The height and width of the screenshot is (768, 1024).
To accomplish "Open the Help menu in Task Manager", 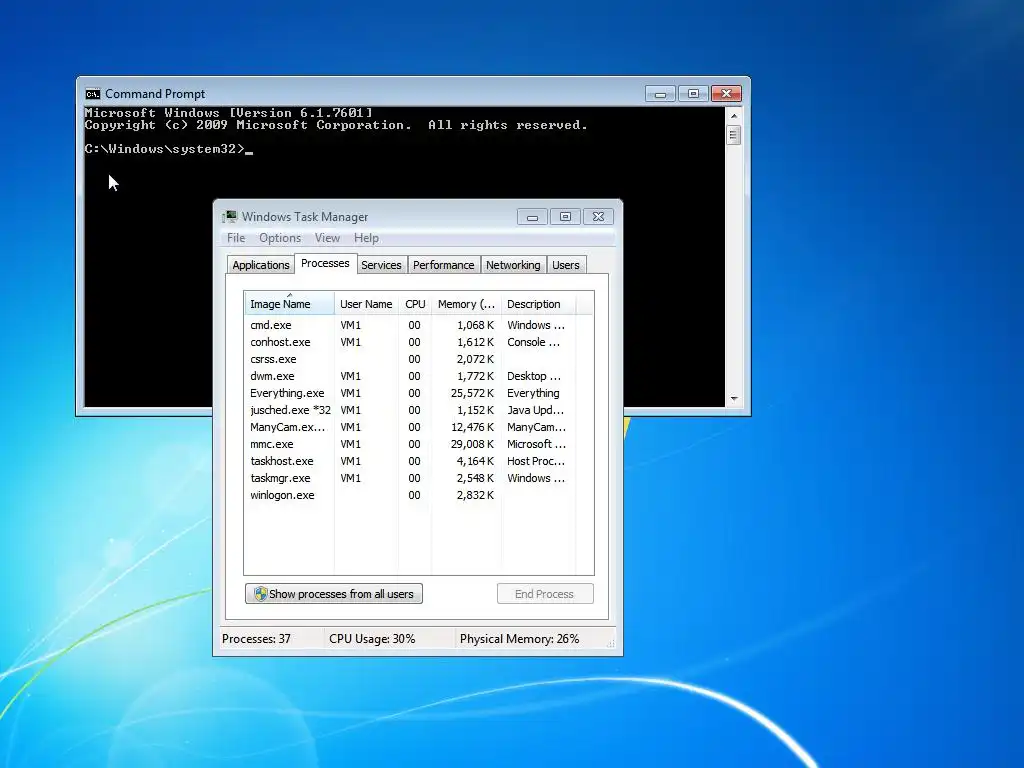I will [366, 238].
